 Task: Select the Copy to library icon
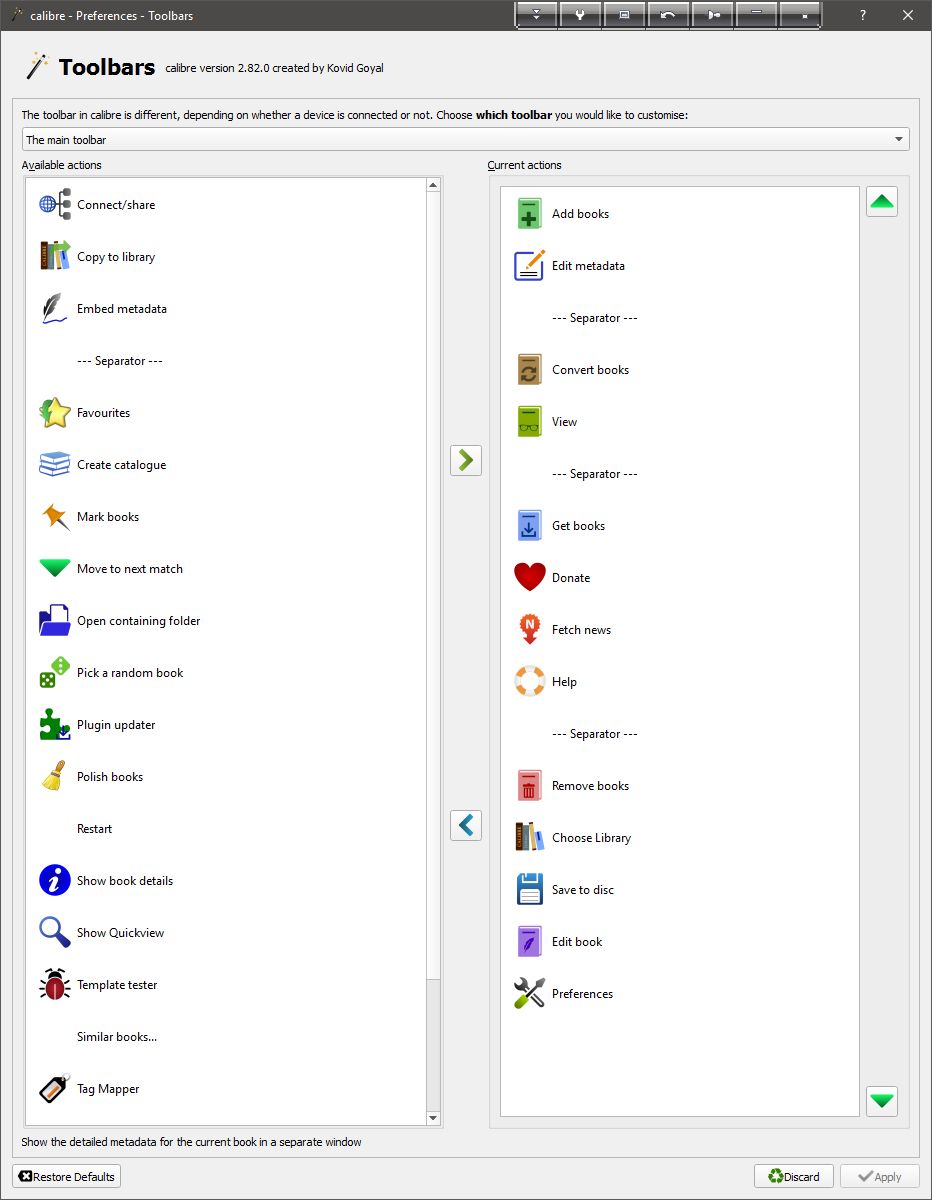pos(55,257)
